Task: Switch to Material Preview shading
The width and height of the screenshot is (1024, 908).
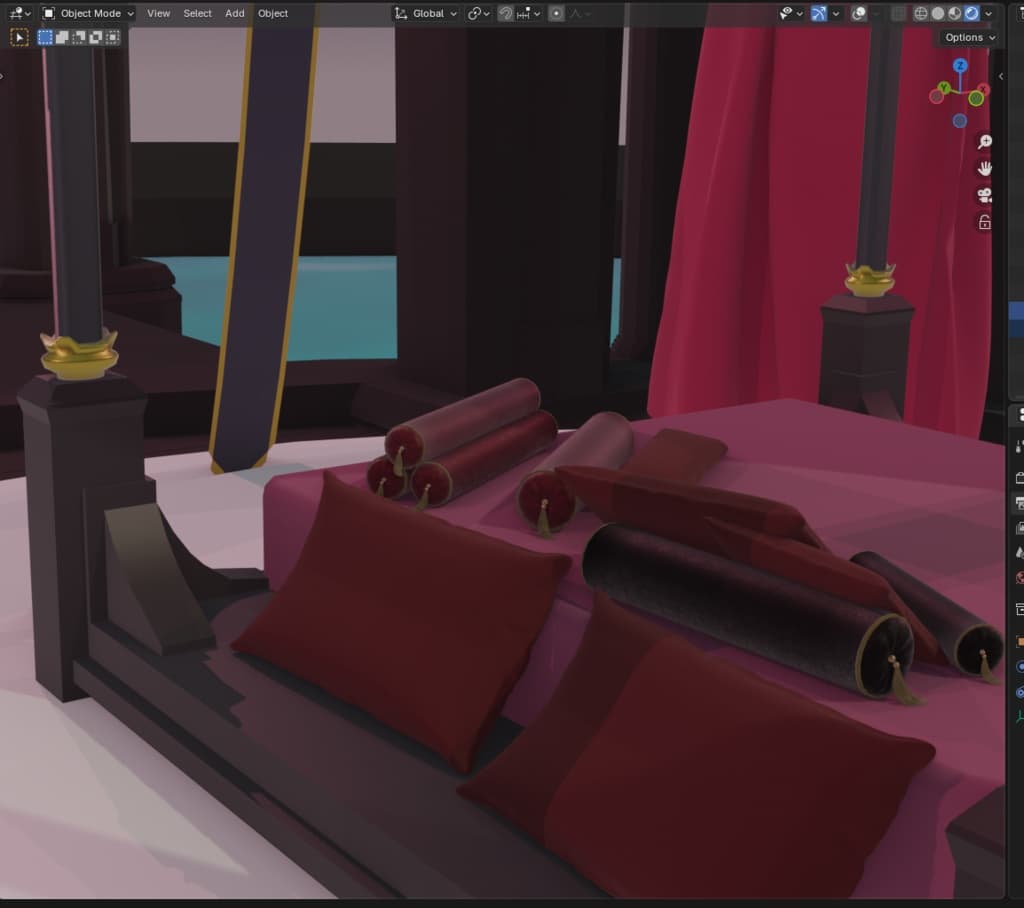Action: point(955,13)
